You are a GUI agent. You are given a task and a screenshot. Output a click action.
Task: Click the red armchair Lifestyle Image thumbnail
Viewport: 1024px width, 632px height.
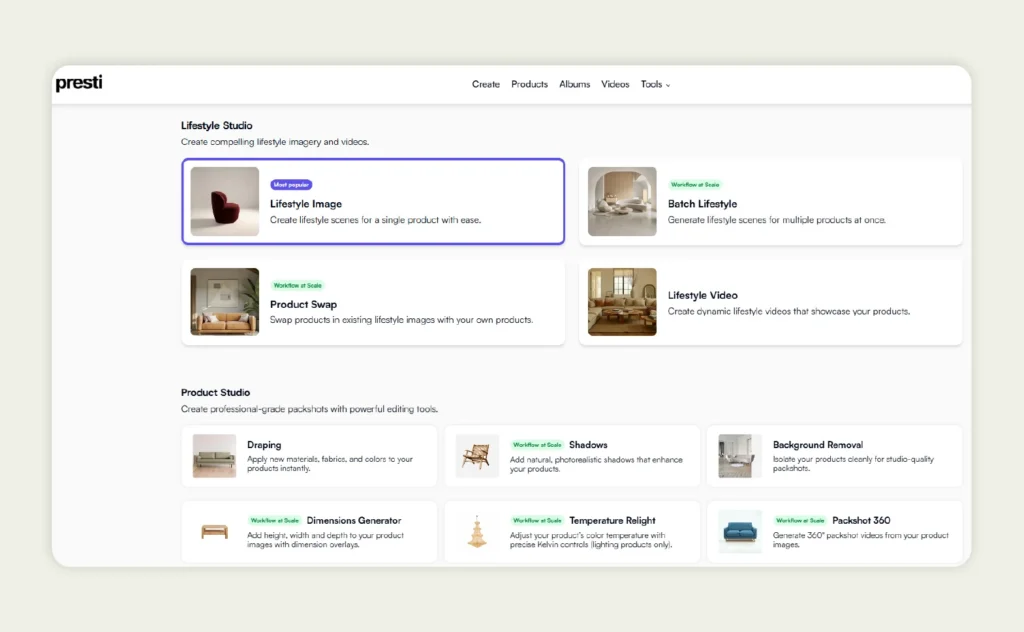click(x=225, y=202)
